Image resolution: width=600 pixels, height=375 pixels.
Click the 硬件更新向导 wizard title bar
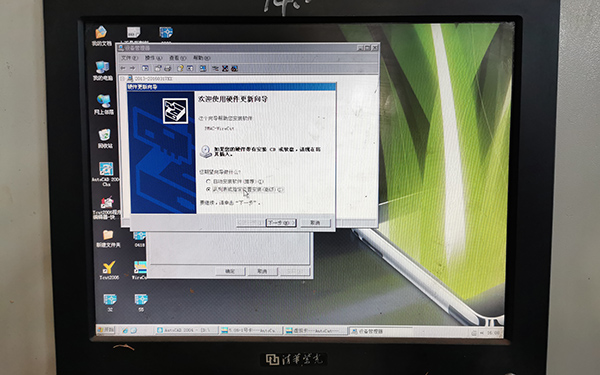click(232, 87)
